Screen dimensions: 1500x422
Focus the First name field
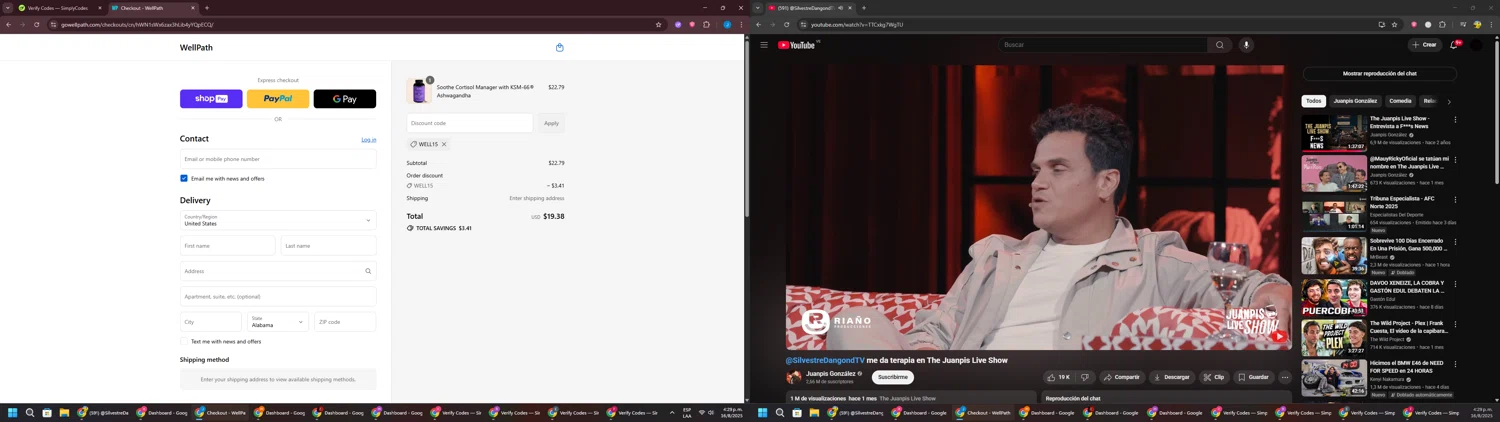pos(227,246)
